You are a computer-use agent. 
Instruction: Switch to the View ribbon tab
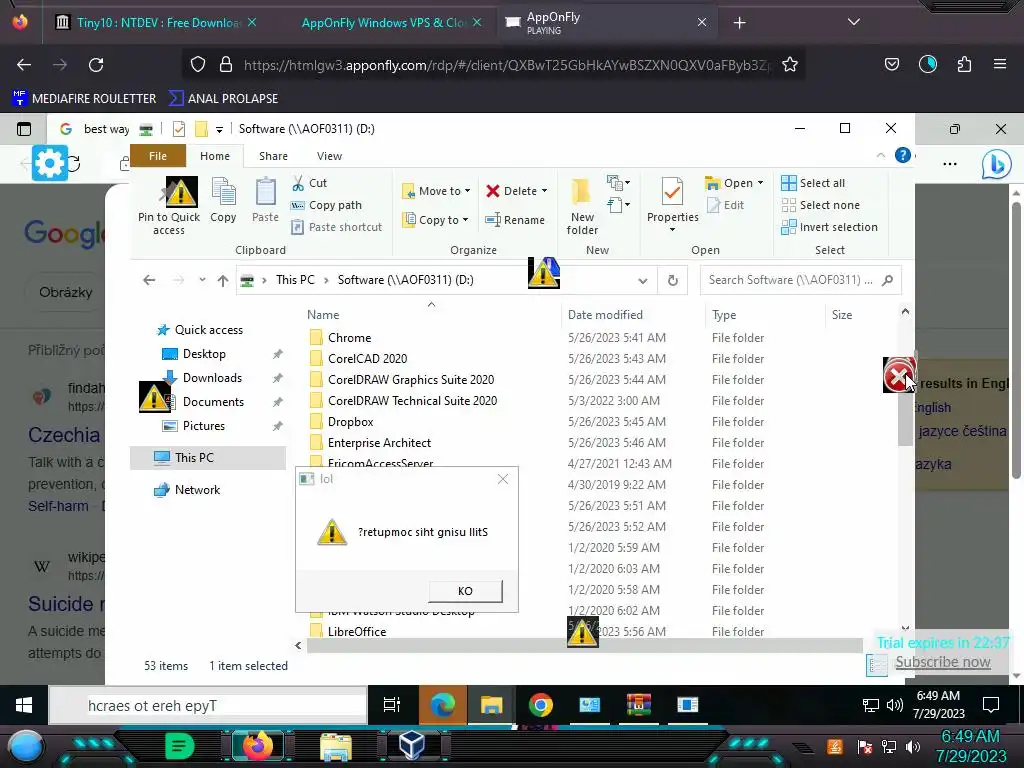click(x=329, y=156)
